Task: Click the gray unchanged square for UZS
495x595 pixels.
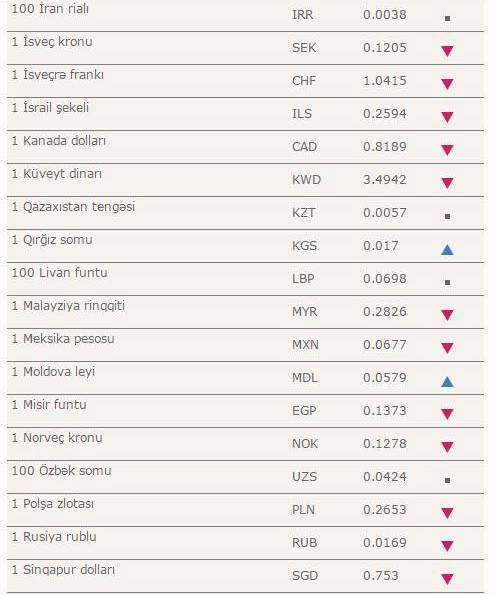Action: point(447,480)
